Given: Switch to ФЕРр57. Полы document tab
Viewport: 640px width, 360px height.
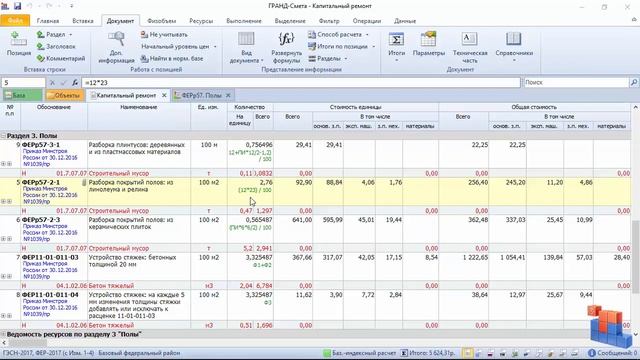Looking at the screenshot, I should (201, 96).
